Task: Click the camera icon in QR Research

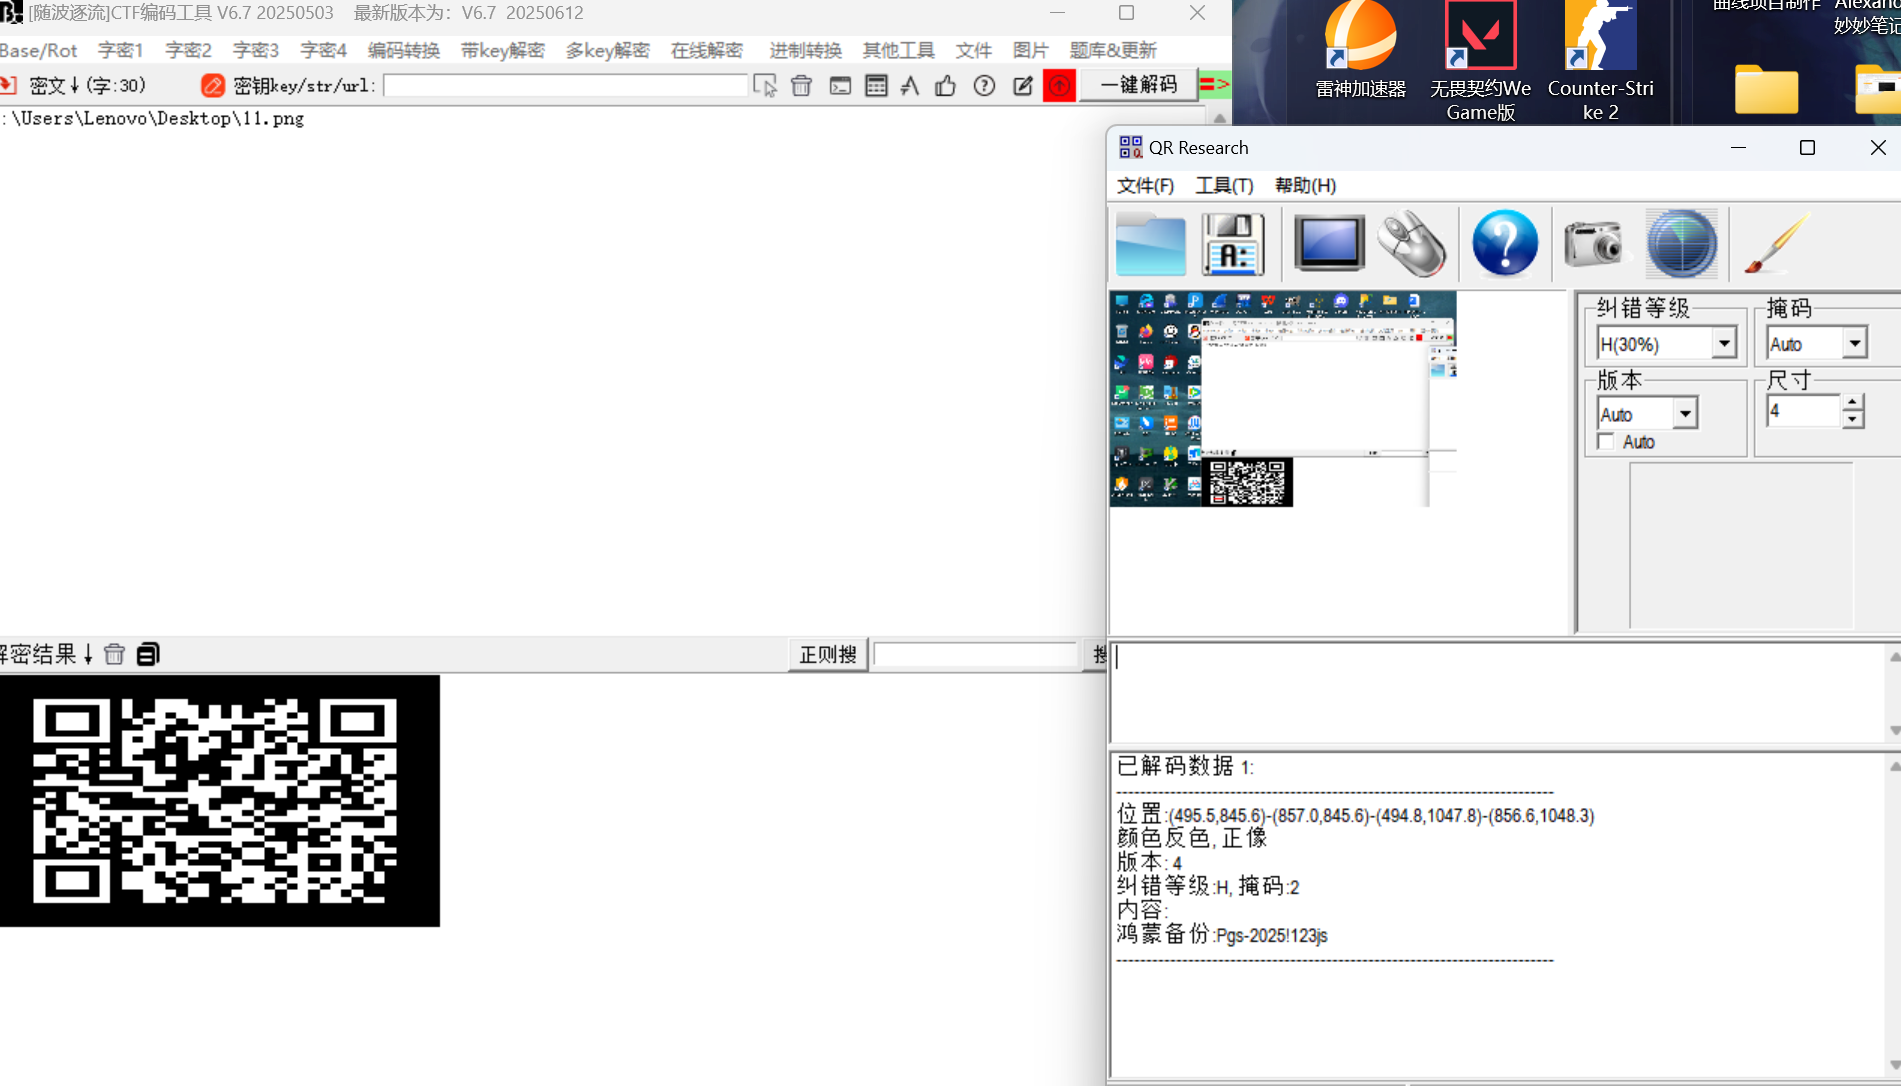Action: point(1595,243)
